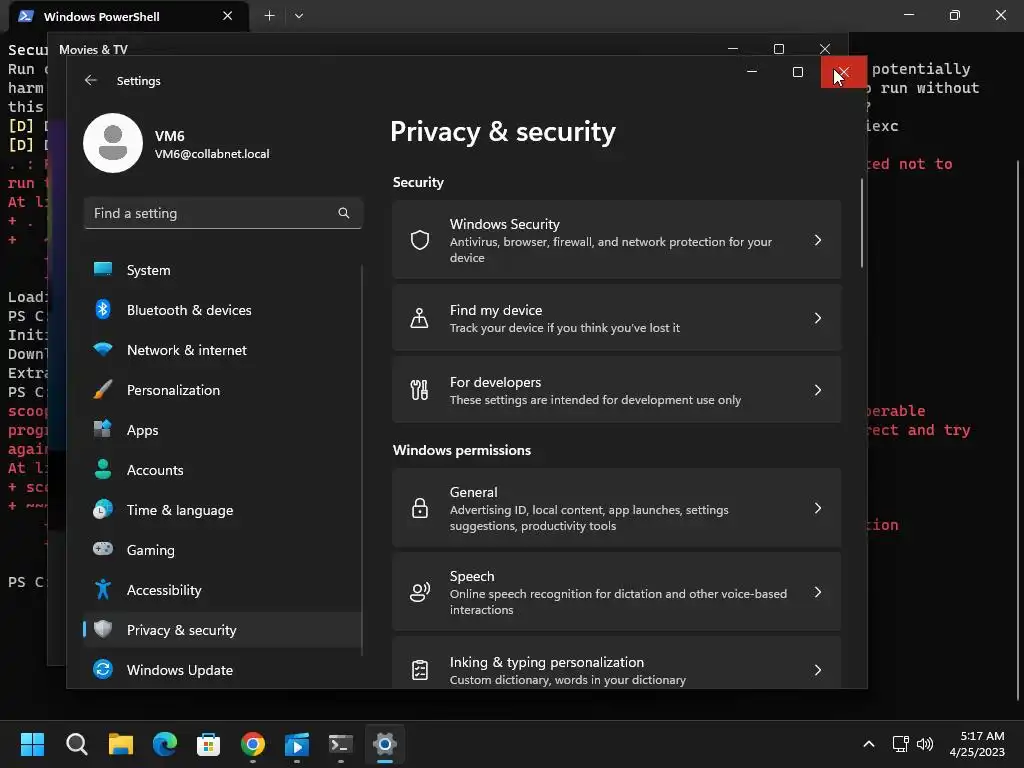The width and height of the screenshot is (1024, 768).
Task: Click the Settings content scrollbar
Action: (x=861, y=223)
